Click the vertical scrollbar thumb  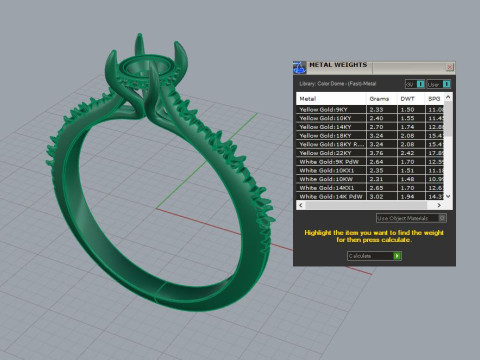coord(448,118)
